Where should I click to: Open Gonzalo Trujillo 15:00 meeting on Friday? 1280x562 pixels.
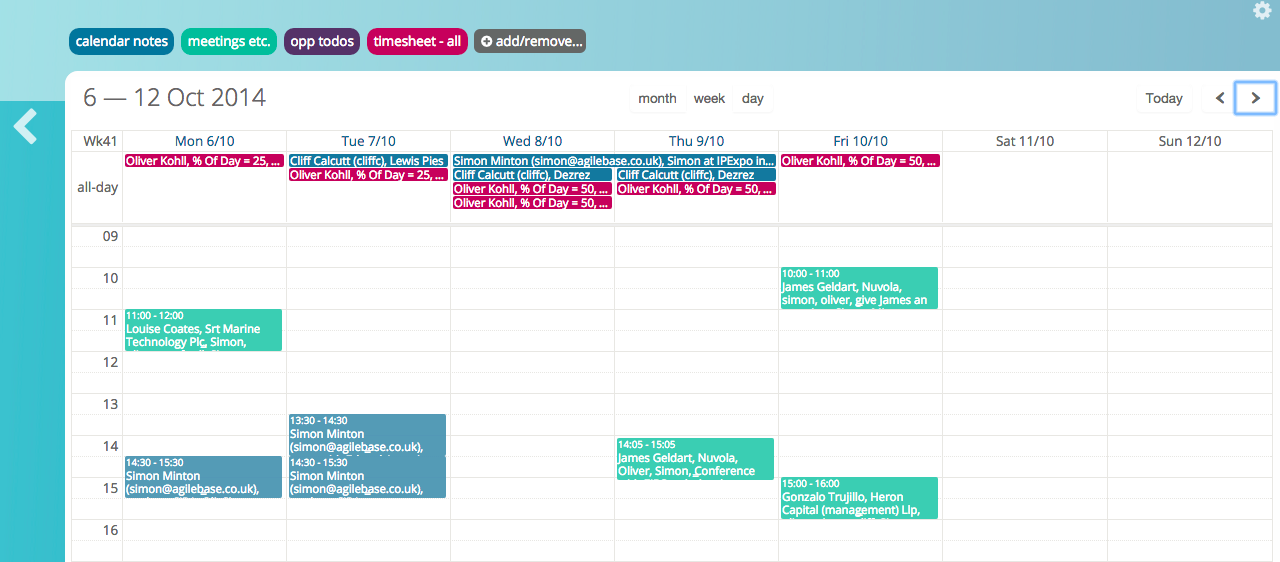point(859,498)
